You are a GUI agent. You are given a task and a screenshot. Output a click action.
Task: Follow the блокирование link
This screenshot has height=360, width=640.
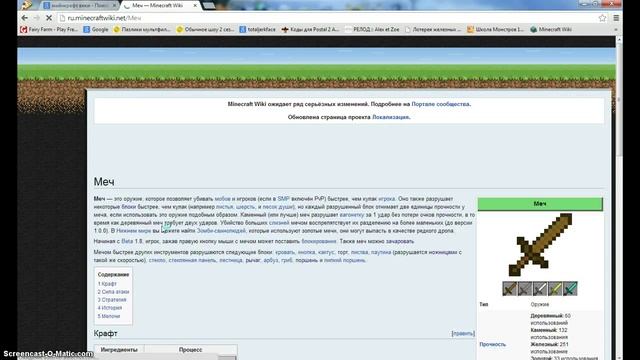(x=319, y=241)
